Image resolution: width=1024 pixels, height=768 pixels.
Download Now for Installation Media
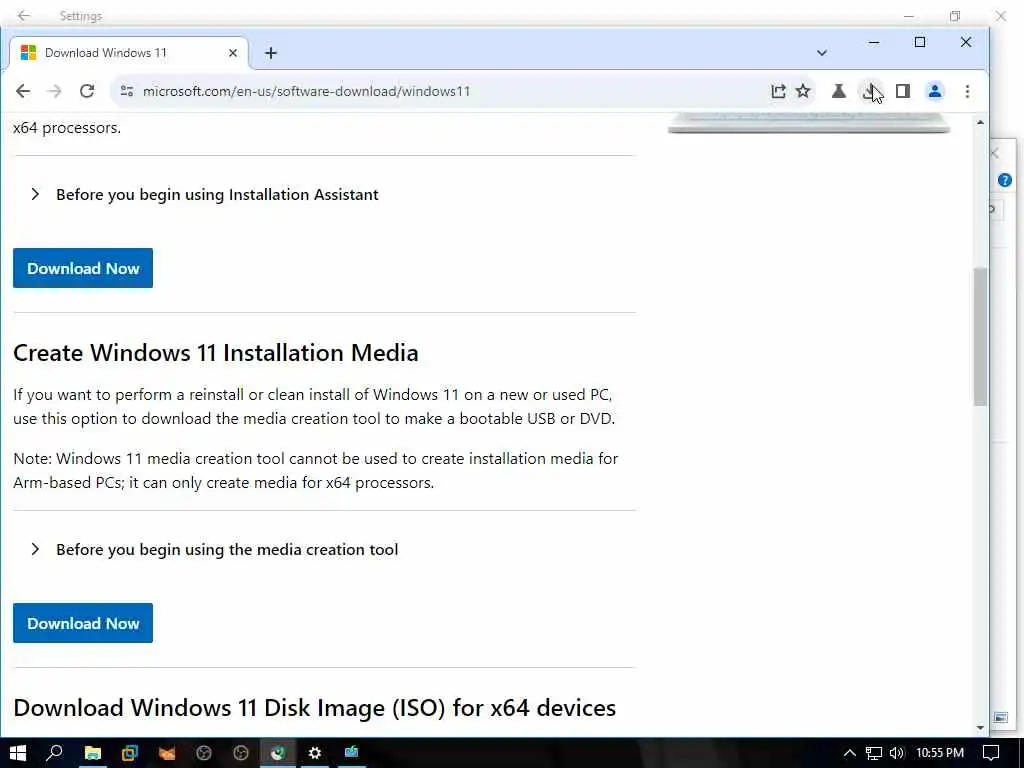(x=83, y=623)
